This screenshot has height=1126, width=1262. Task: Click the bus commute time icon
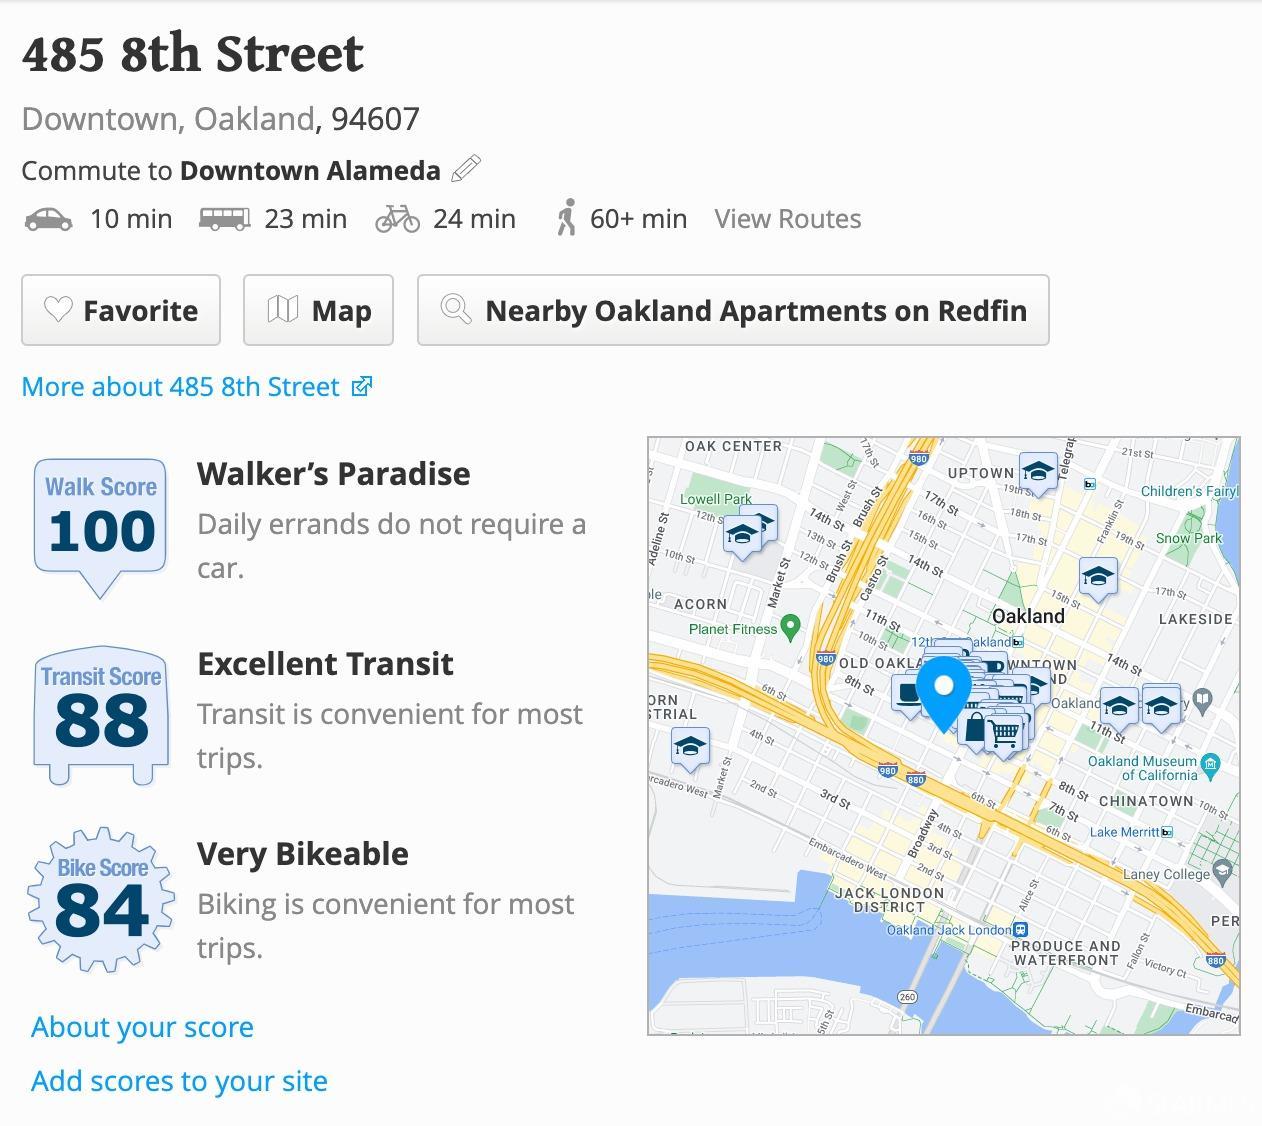point(224,219)
